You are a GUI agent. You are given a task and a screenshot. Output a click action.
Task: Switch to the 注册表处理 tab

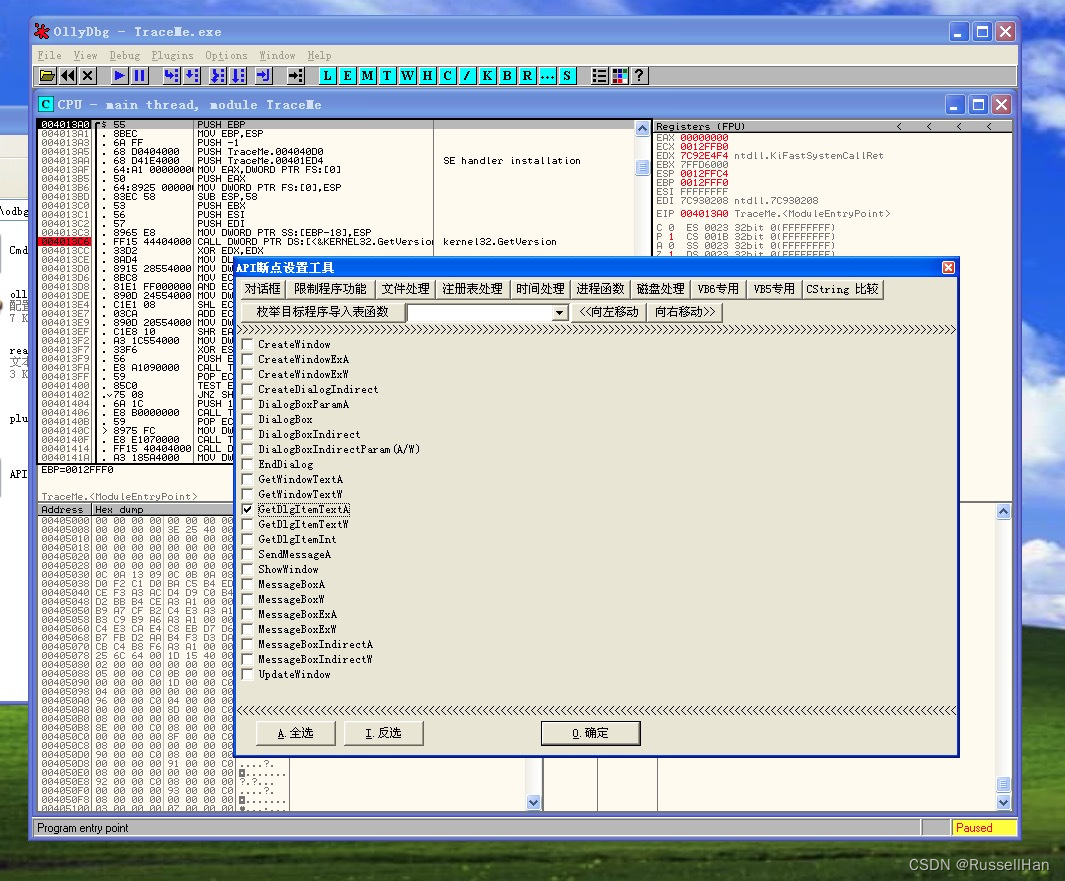pyautogui.click(x=472, y=289)
